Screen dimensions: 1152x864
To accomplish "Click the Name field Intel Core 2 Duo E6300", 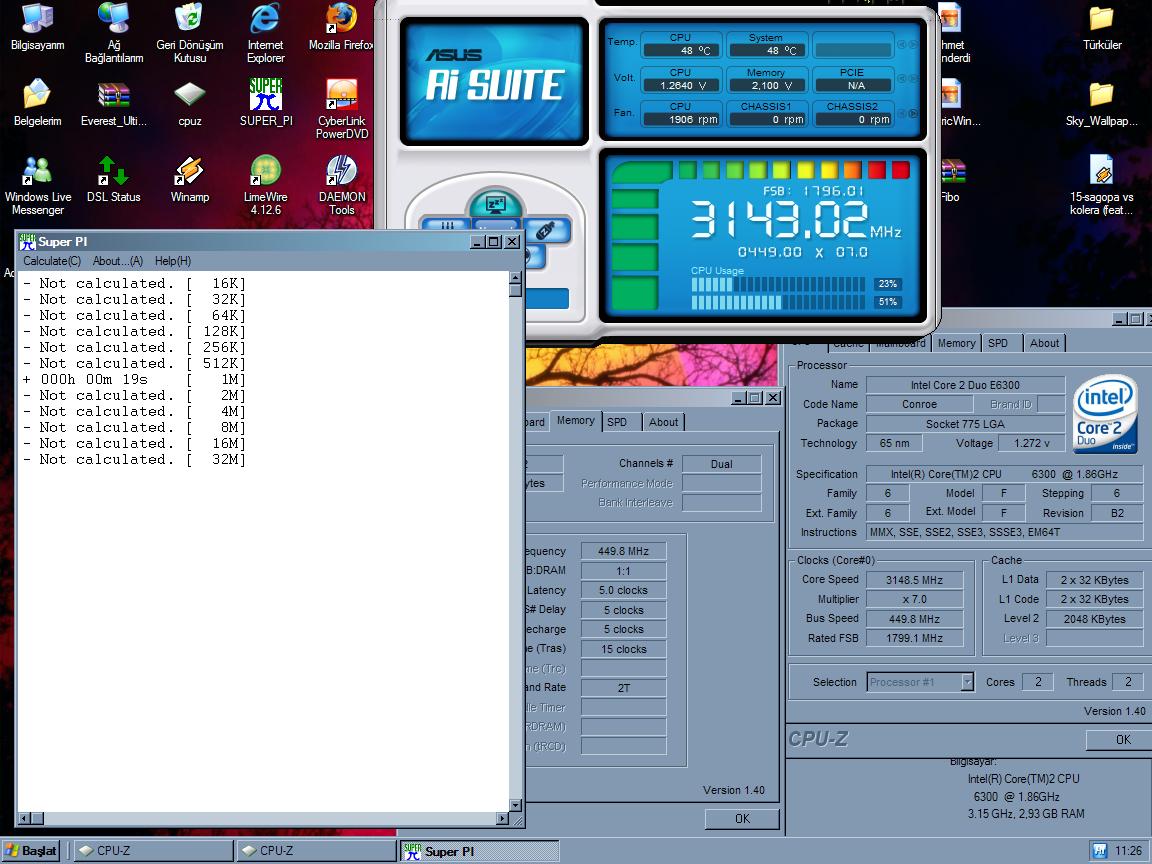I will point(965,385).
